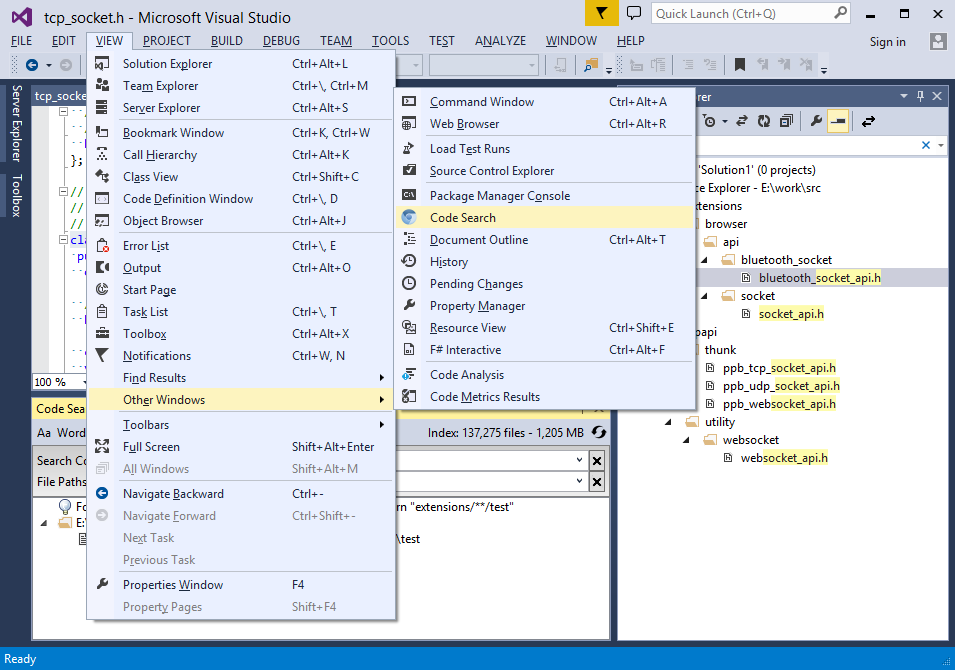The image size is (955, 670).
Task: Select websocket_api.h in the tree
Action: click(x=784, y=458)
